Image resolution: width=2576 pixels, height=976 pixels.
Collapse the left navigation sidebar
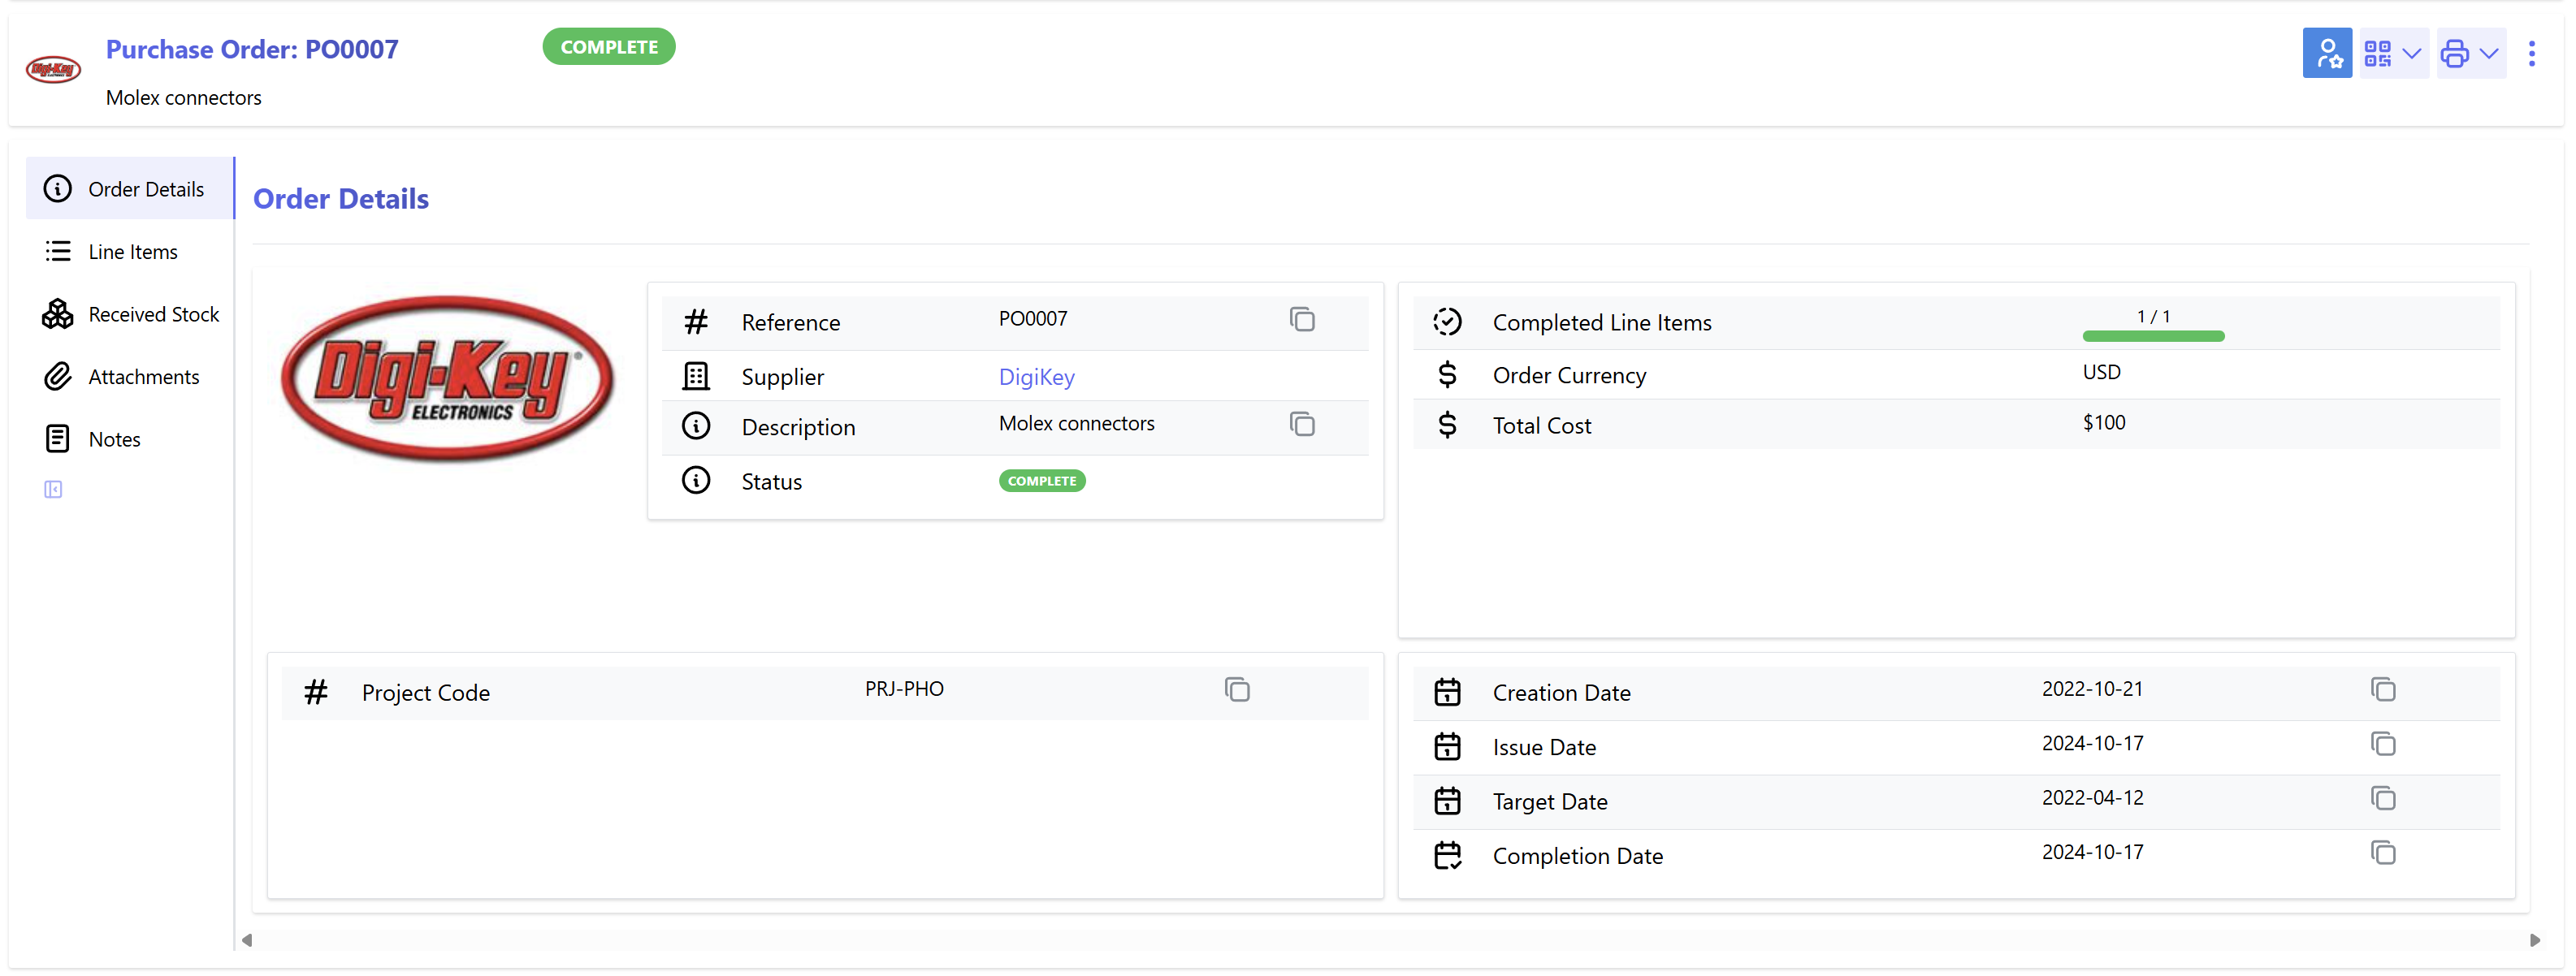(53, 489)
